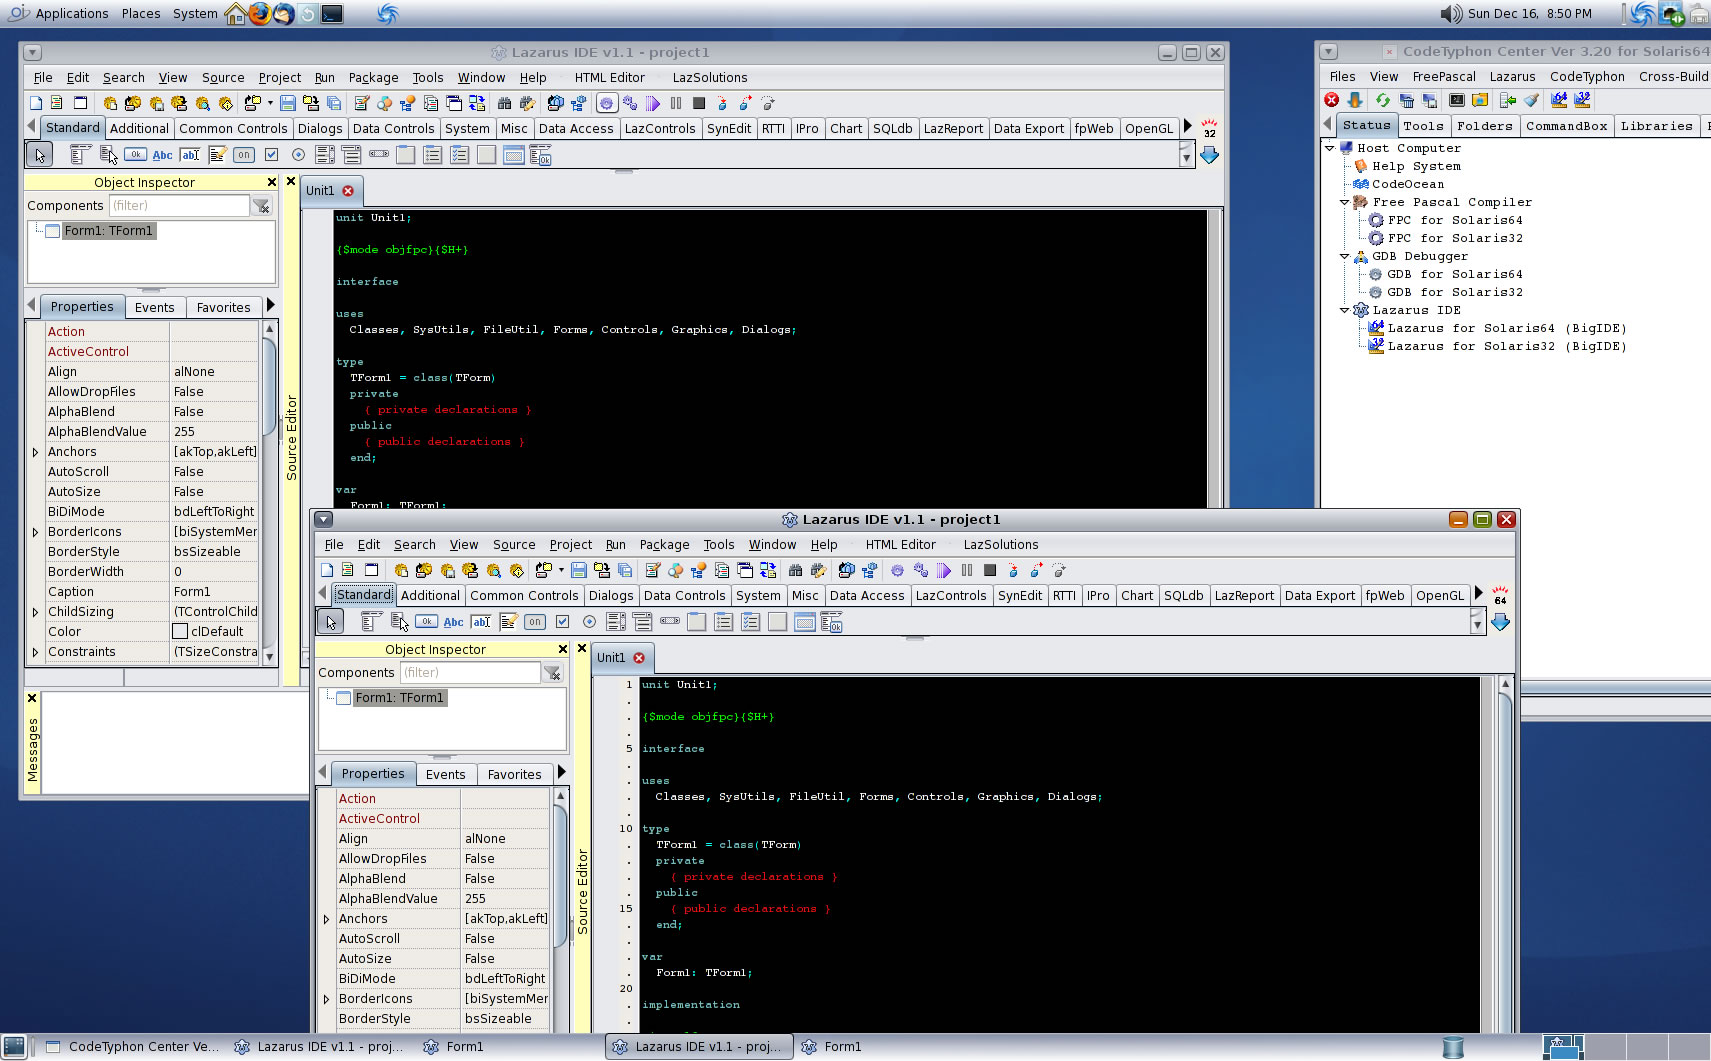Collapse Free Pascal Compiler node in CodeTyphon
Image resolution: width=1711 pixels, height=1061 pixels.
pos(1345,202)
